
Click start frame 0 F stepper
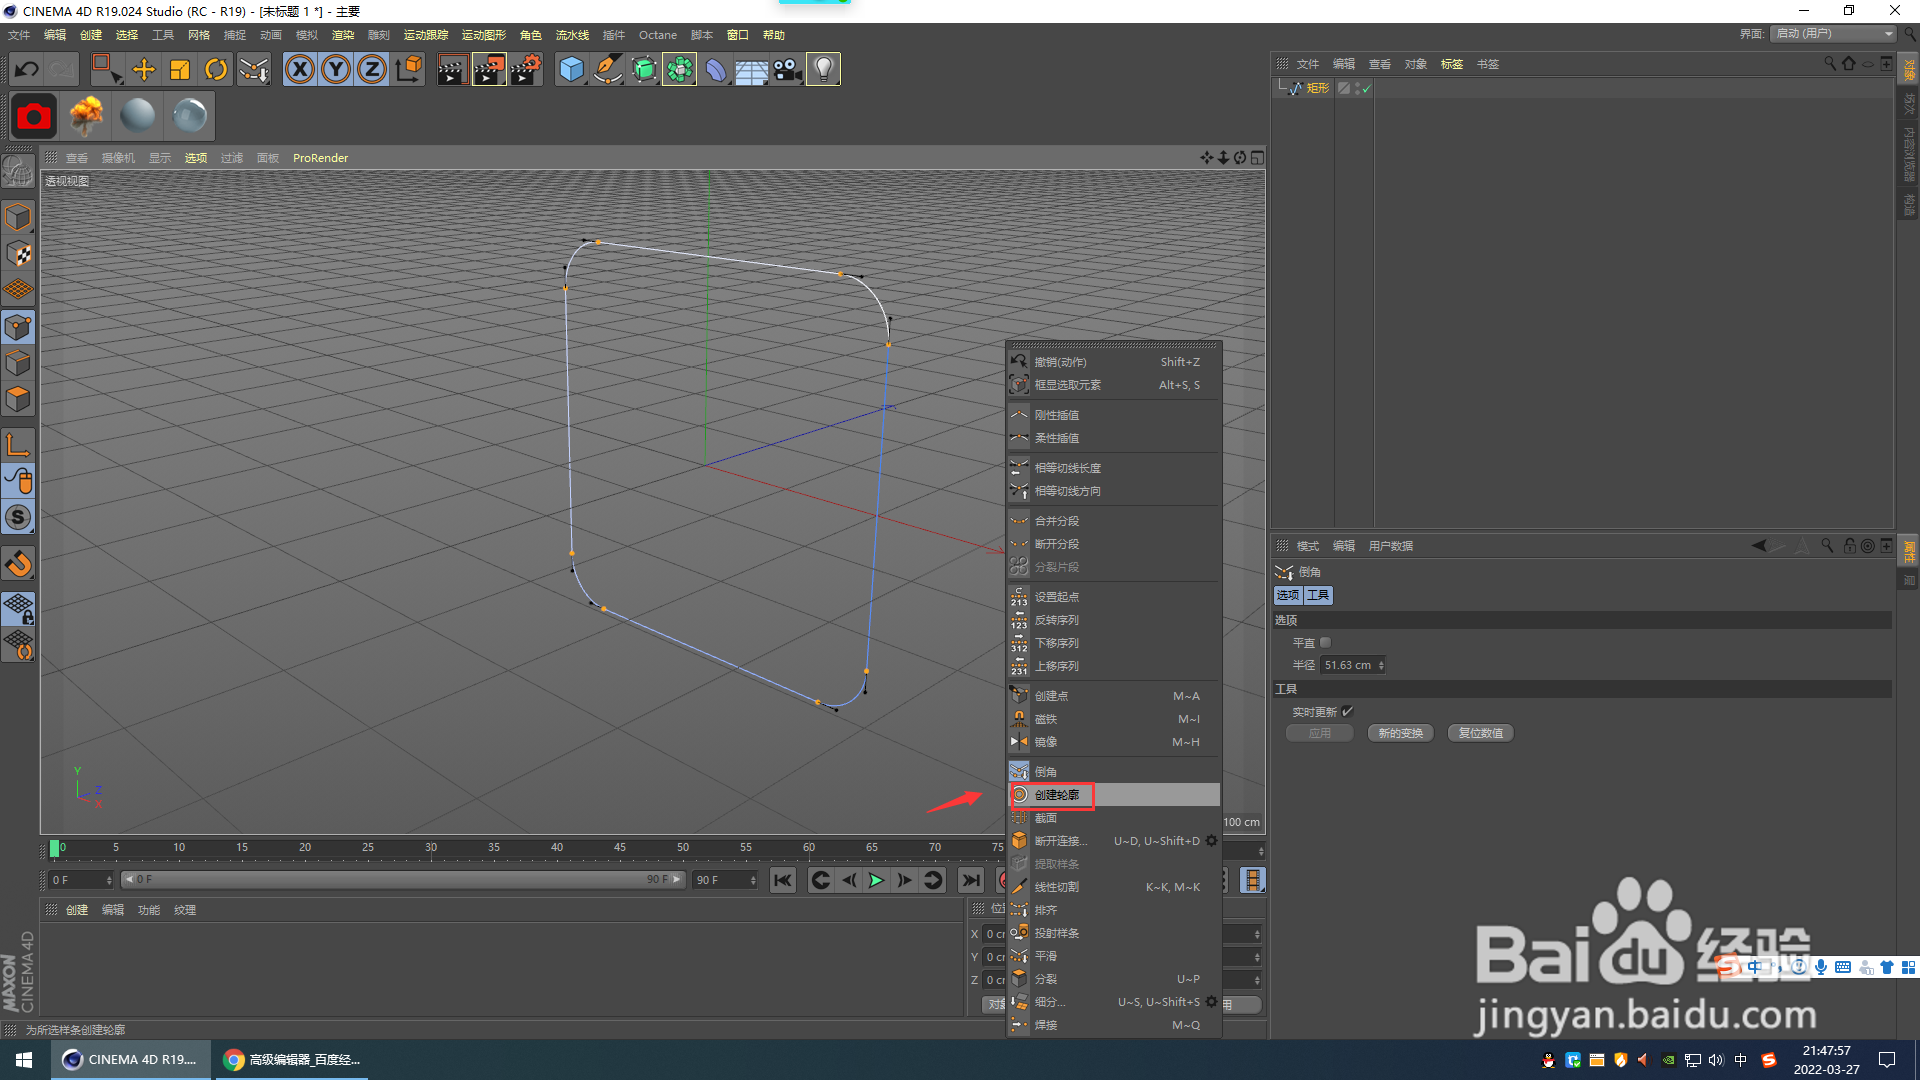[x=109, y=880]
